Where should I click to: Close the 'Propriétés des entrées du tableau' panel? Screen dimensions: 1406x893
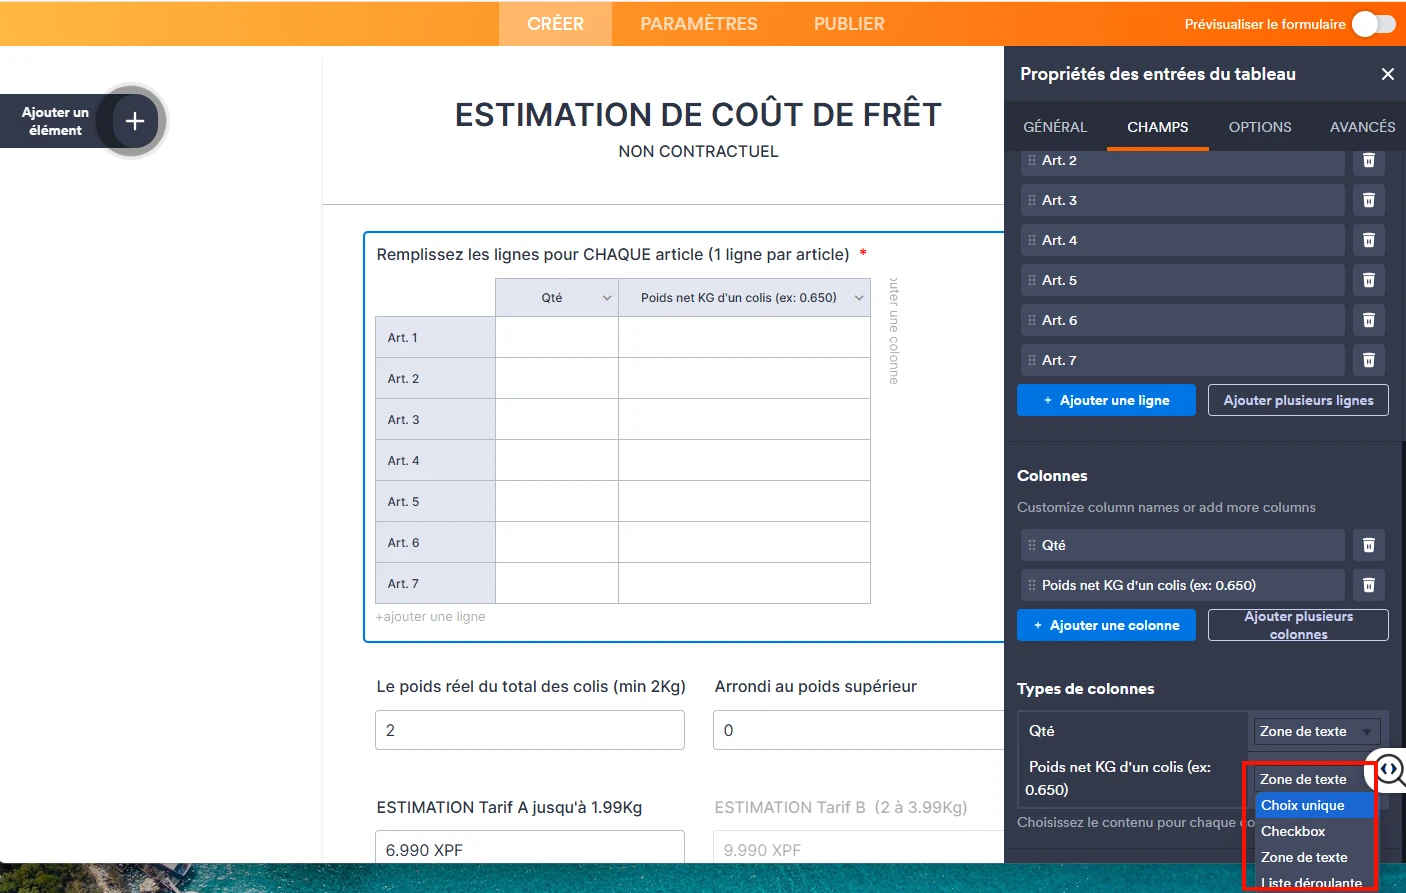pyautogui.click(x=1387, y=73)
